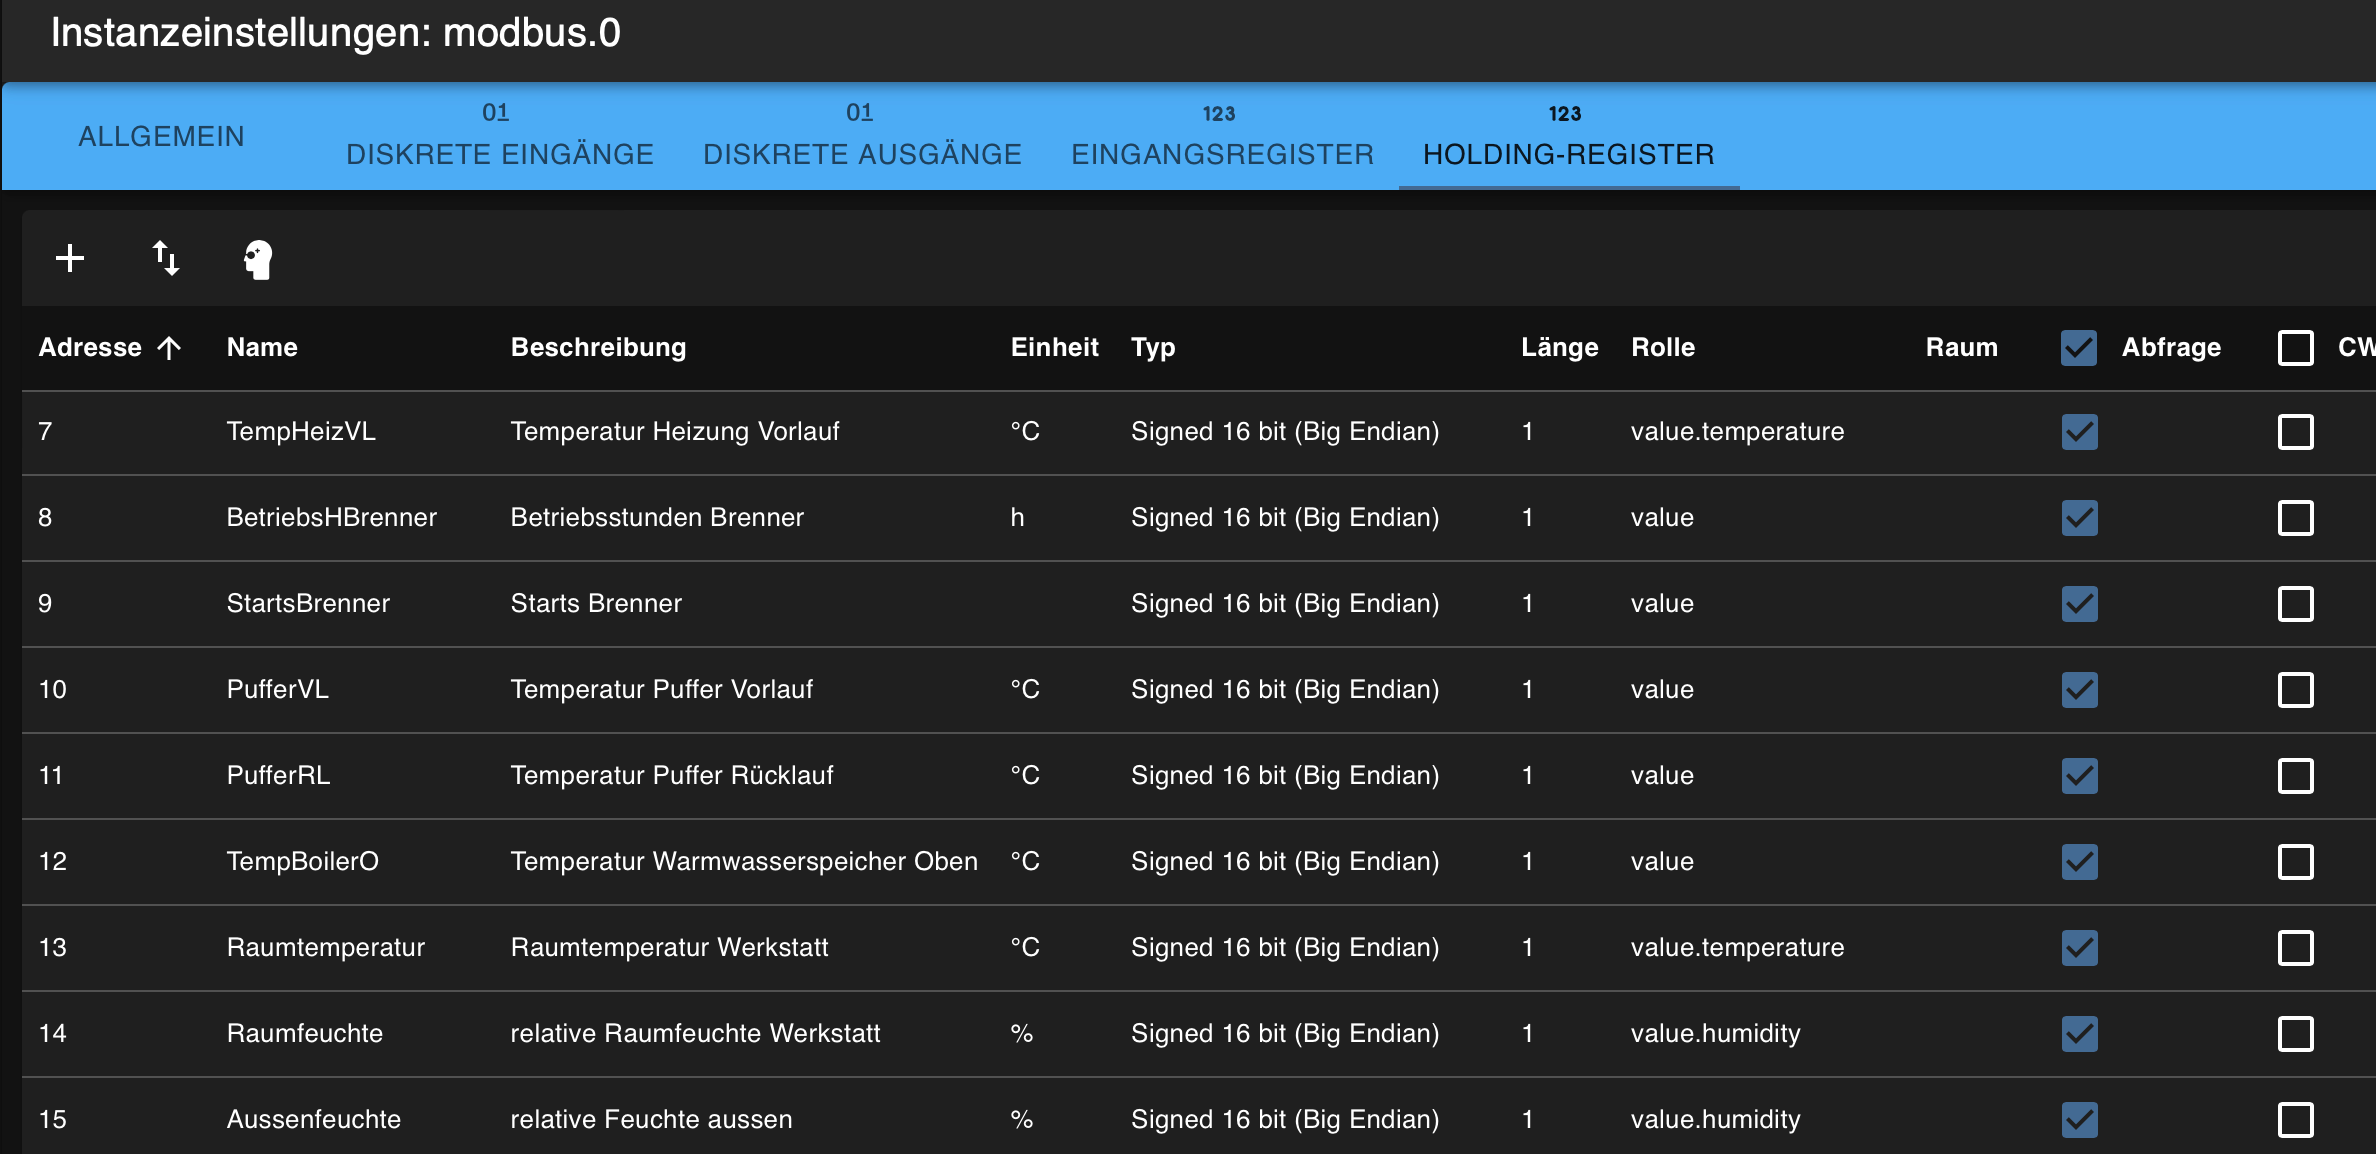The image size is (2376, 1154).
Task: Click the Name column header
Action: (262, 347)
